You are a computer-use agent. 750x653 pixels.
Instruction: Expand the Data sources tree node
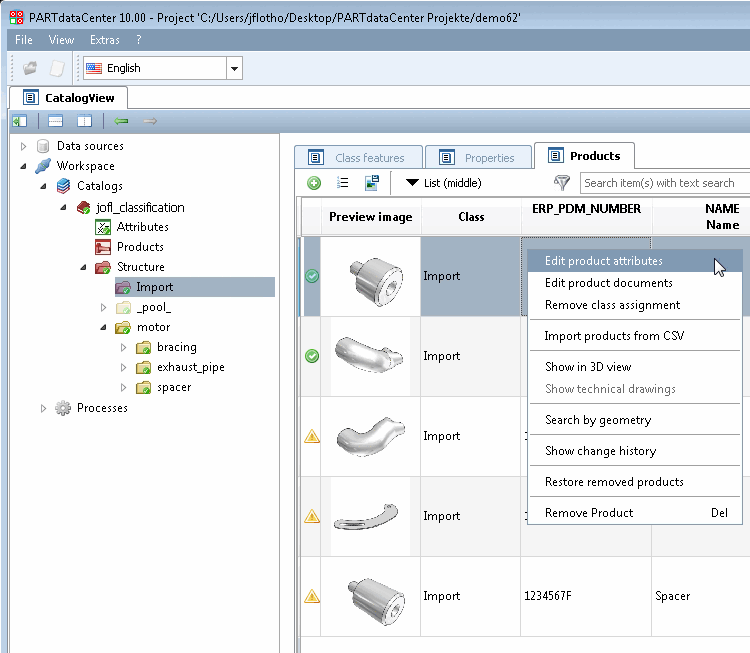point(23,146)
